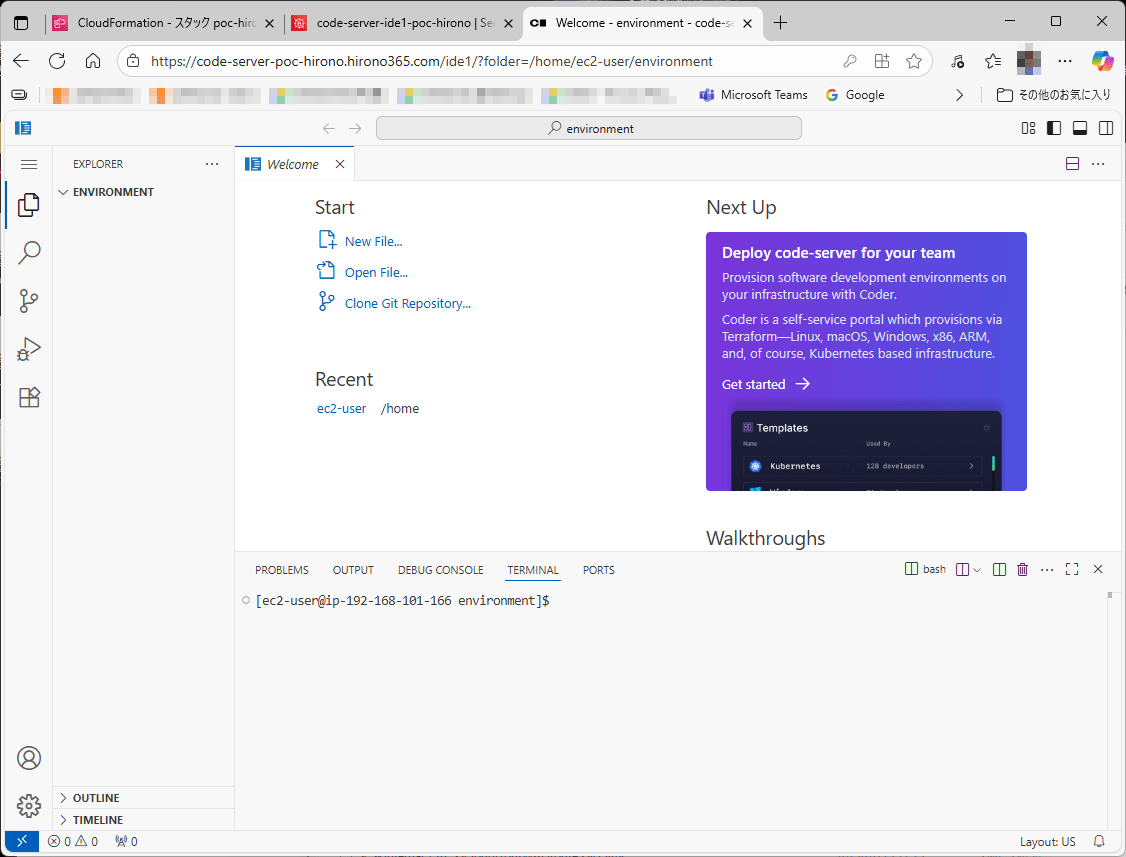Click the New File... link
This screenshot has width=1126, height=857.
[373, 241]
